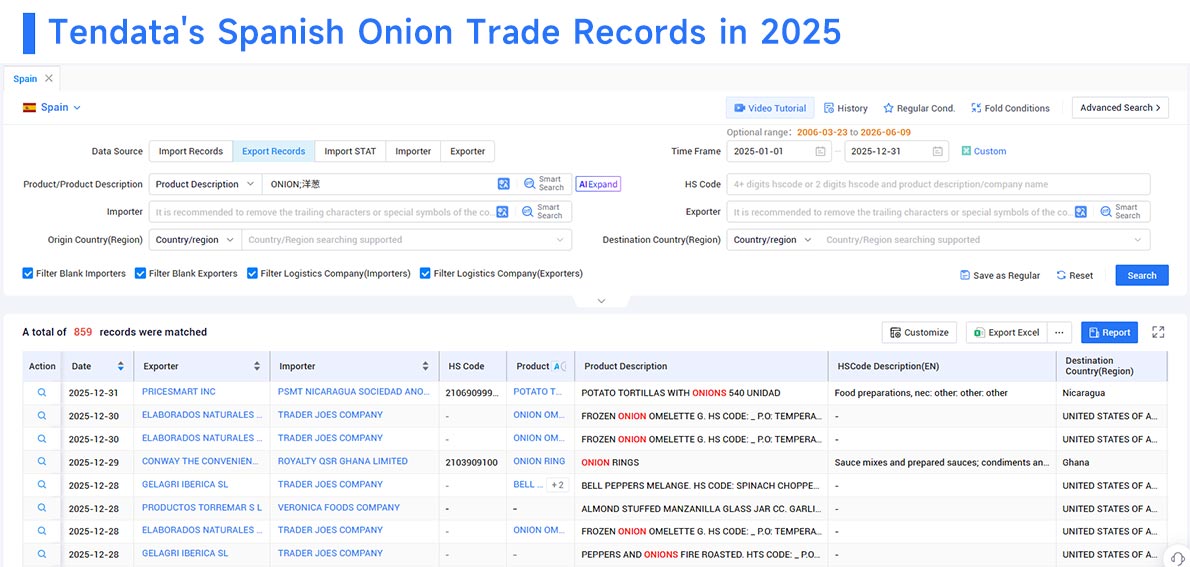View details of PRICESMART INC row

click(x=42, y=392)
